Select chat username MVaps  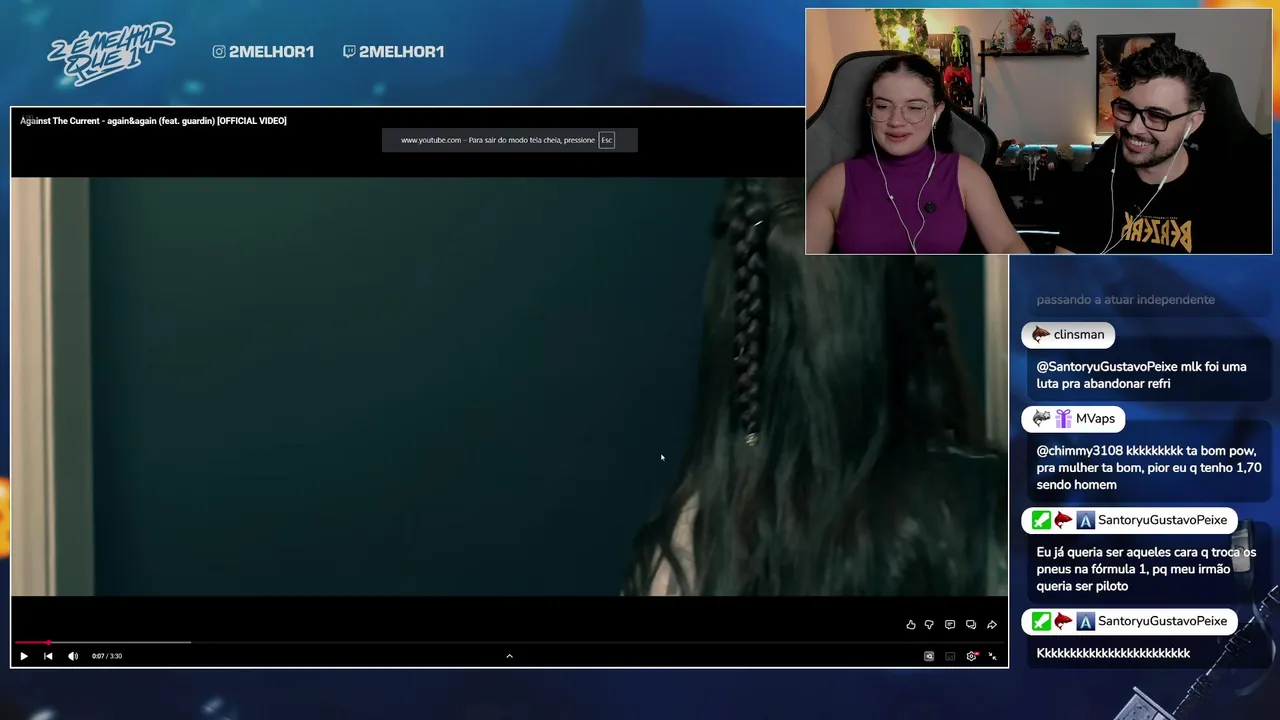pyautogui.click(x=1095, y=419)
